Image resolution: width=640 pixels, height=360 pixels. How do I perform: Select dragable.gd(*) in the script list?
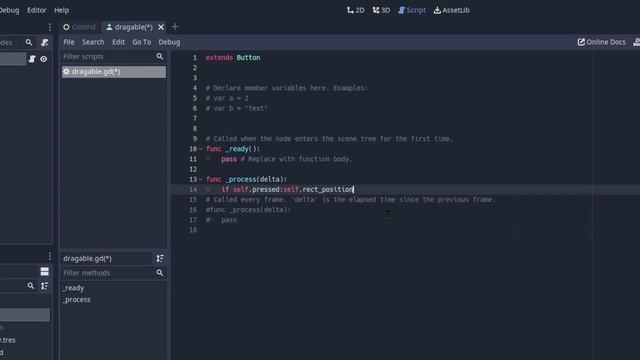click(x=114, y=72)
